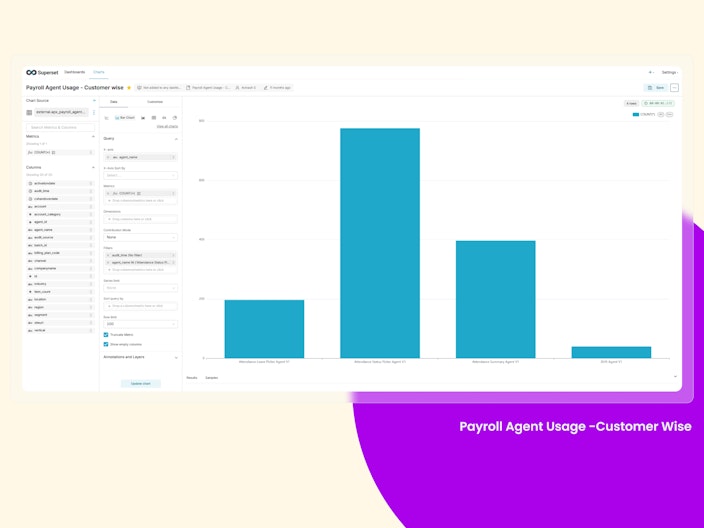The image size is (704, 528).
Task: Collapse the Chart Source panel
Action: 94,101
